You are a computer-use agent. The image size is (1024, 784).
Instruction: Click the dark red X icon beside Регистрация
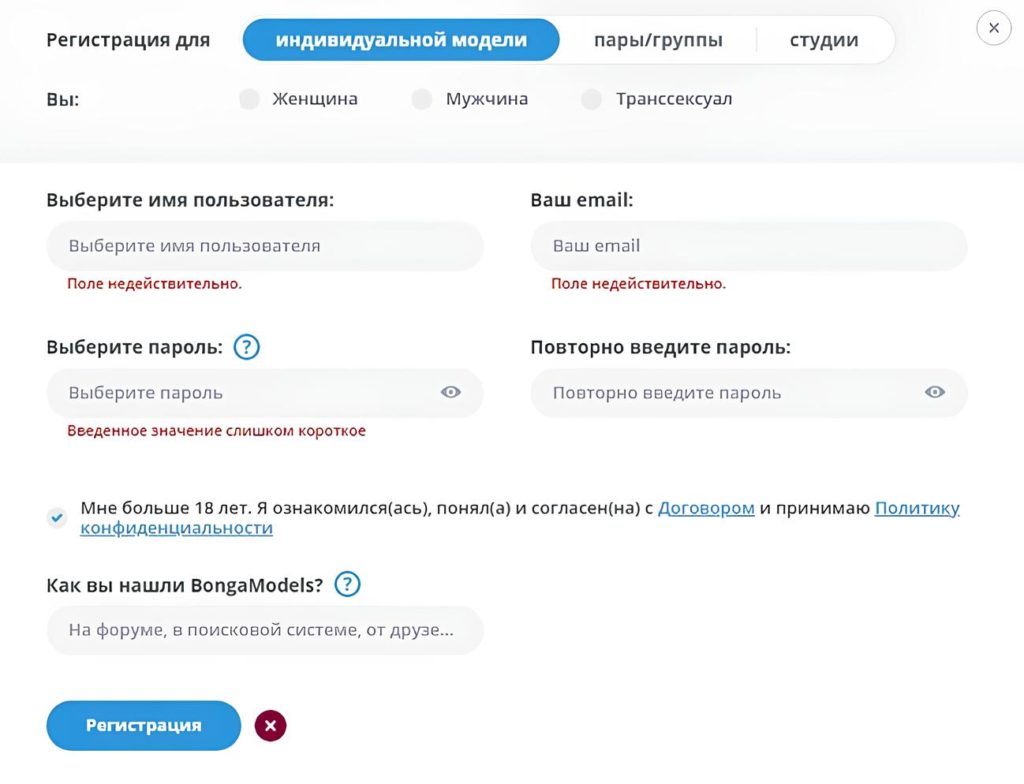pos(270,725)
